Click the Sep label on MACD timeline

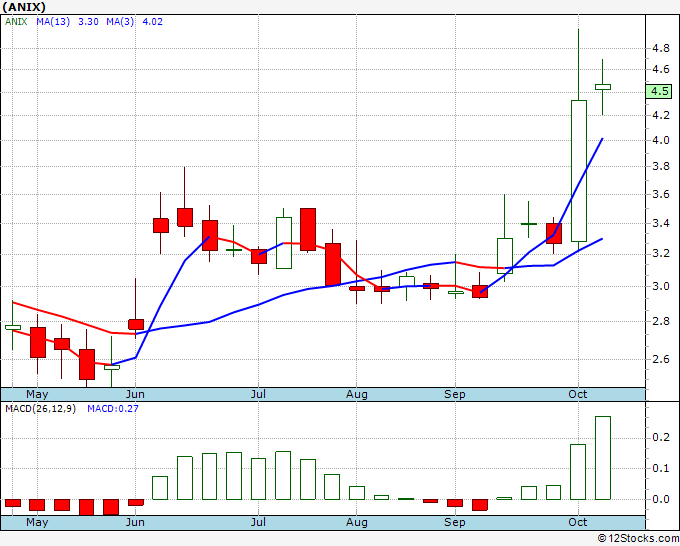[454, 522]
